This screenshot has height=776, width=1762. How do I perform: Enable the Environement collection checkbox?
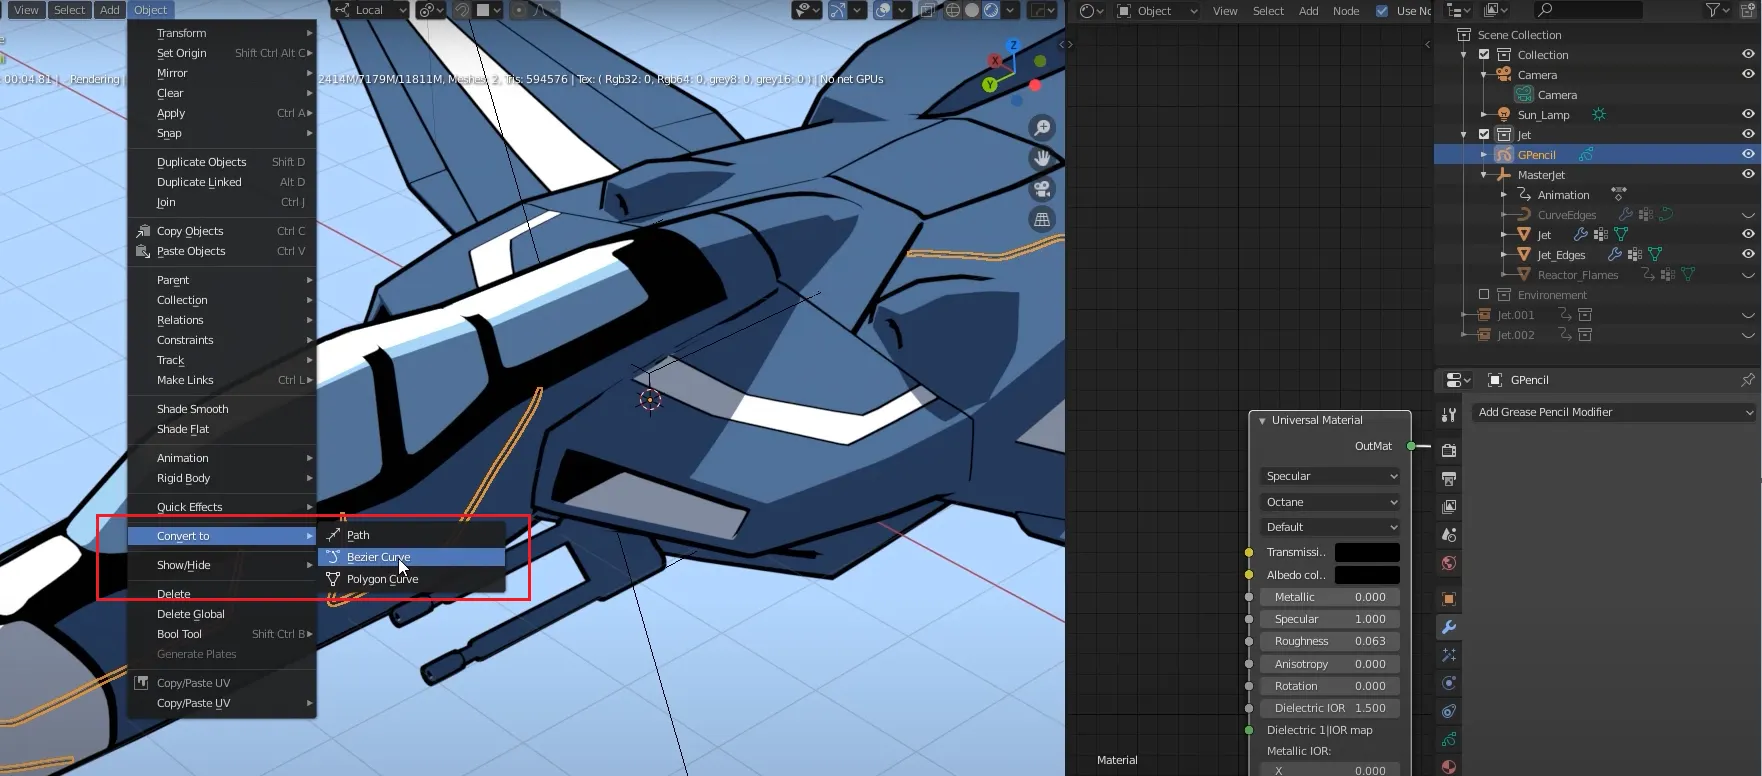coord(1484,295)
